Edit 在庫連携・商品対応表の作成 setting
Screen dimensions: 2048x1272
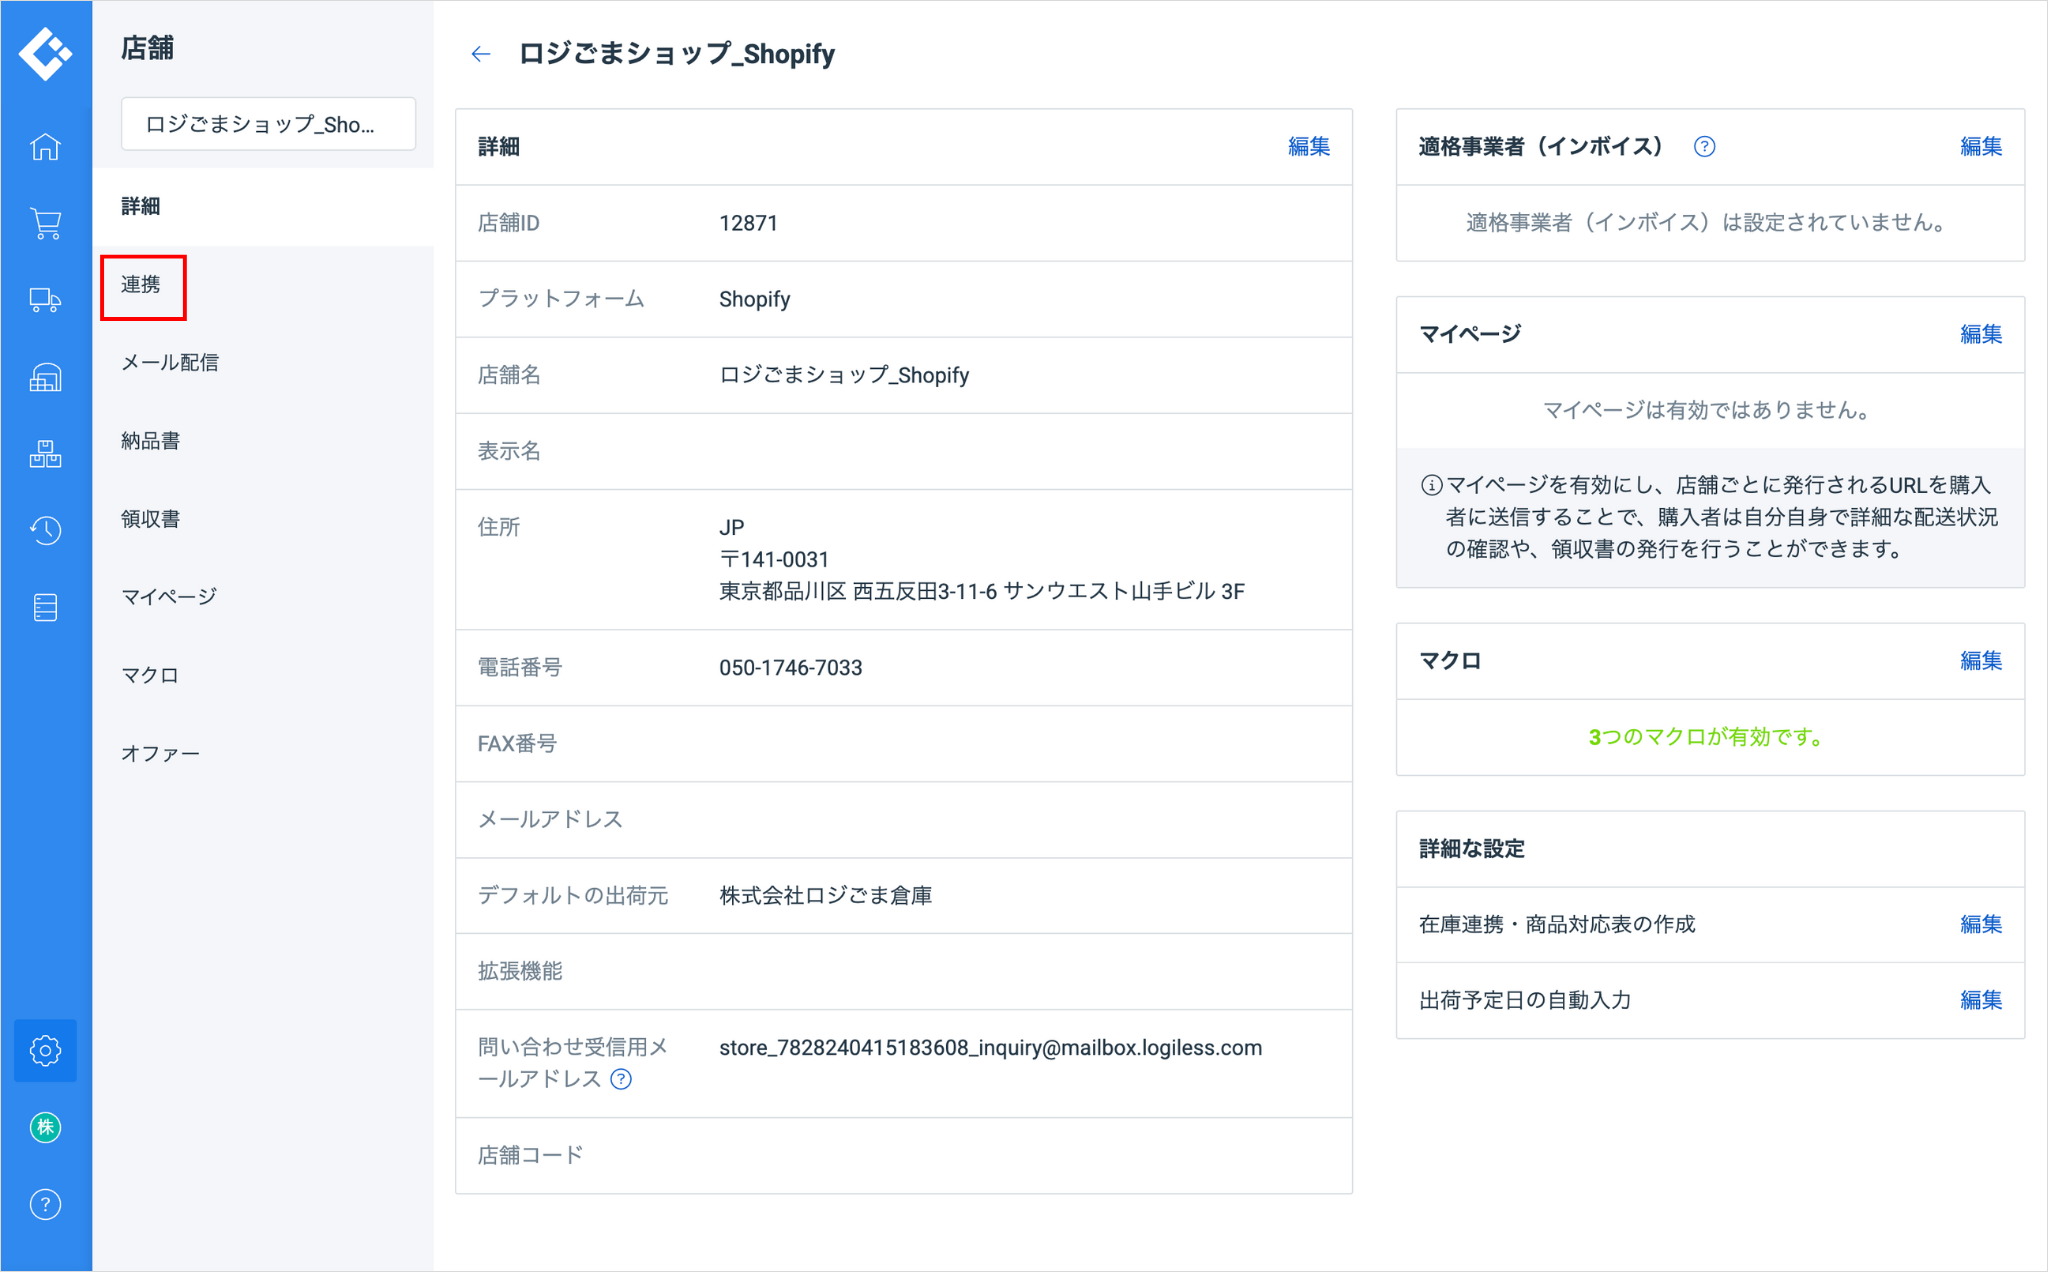1980,925
